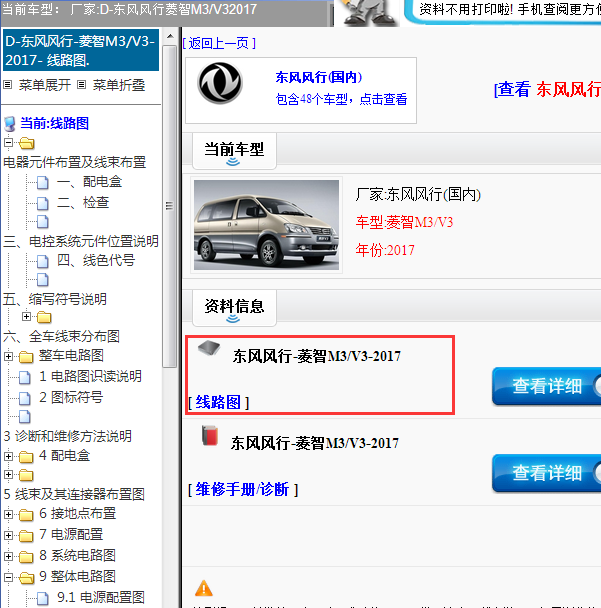Go back via 返回上一页 link
Viewport: 601px width, 608px height.
coord(219,43)
